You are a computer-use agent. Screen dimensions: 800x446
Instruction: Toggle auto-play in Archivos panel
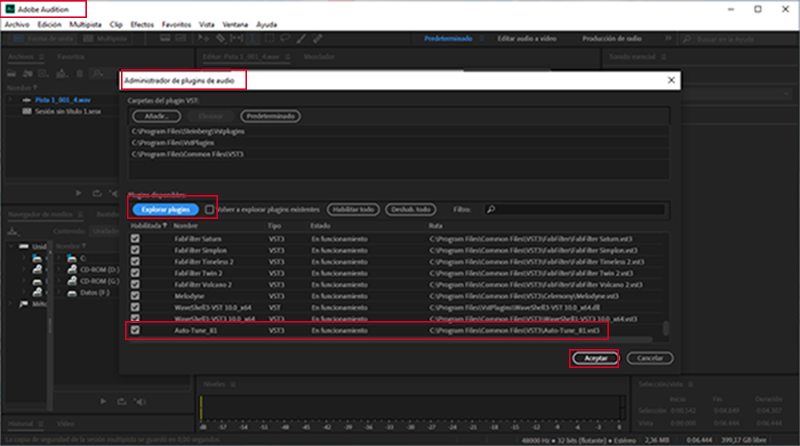[x=113, y=193]
